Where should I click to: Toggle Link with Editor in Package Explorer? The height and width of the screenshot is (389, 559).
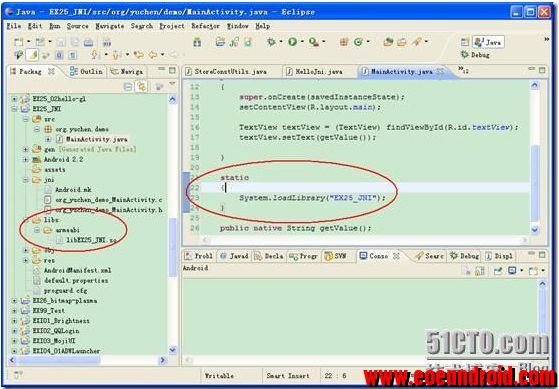pos(142,86)
